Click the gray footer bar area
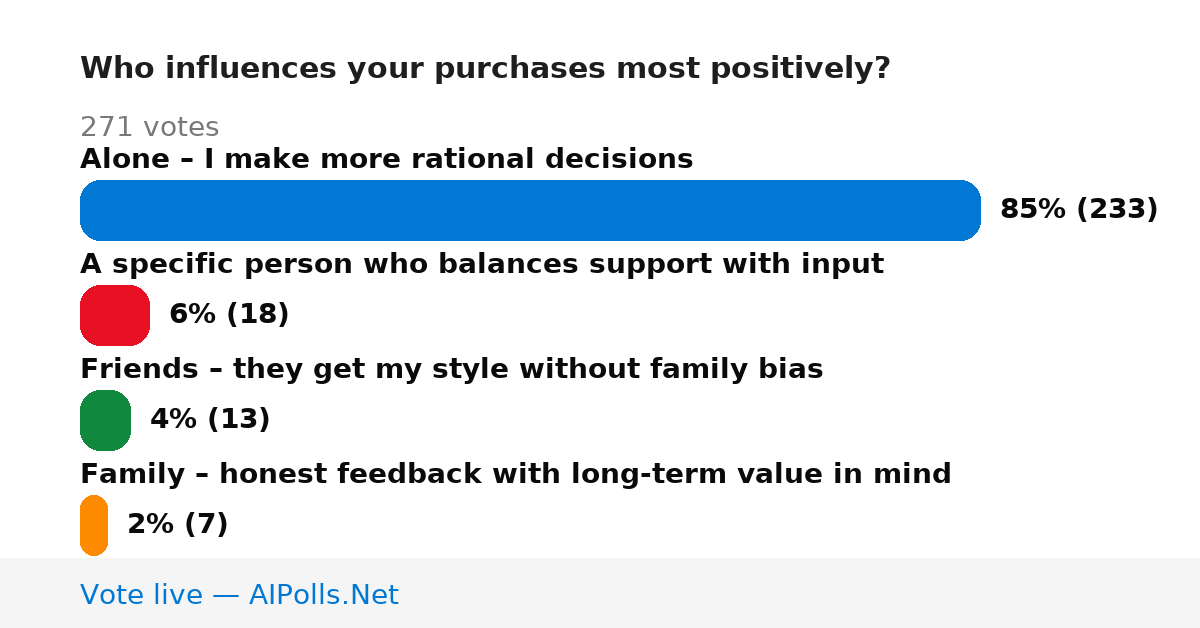Image resolution: width=1200 pixels, height=628 pixels. (x=600, y=593)
